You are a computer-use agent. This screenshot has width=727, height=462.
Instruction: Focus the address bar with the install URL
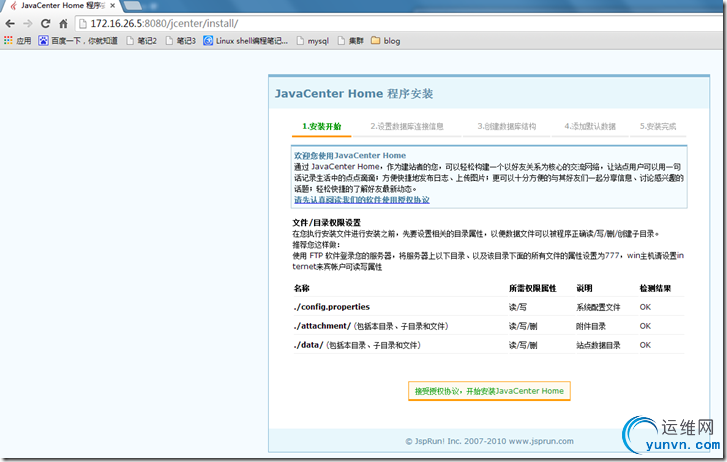[x=399, y=24]
